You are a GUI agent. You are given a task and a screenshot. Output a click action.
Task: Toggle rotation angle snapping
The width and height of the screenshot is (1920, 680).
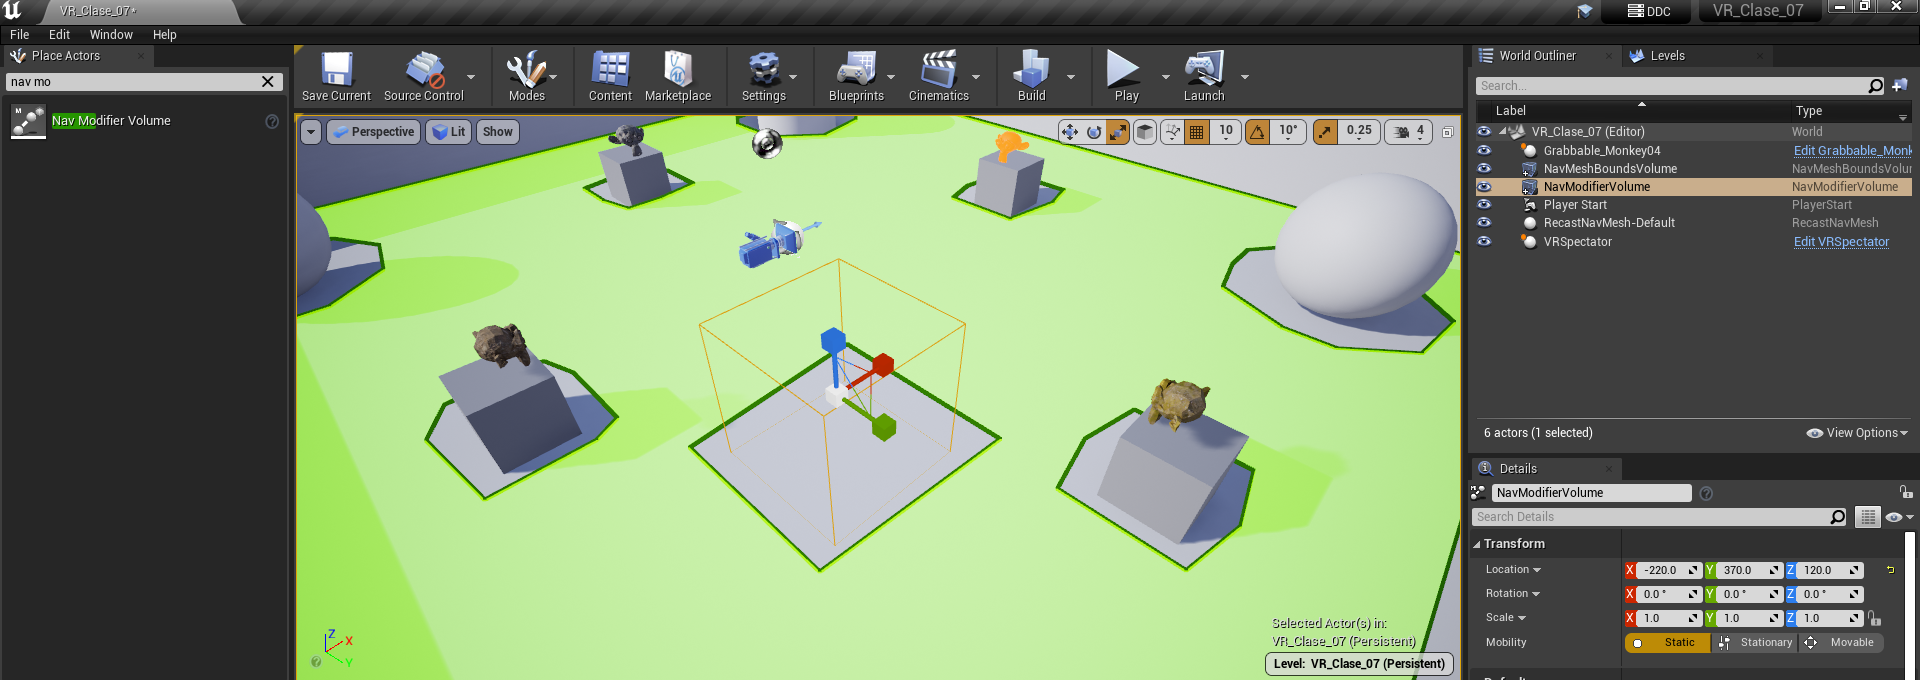click(1257, 132)
